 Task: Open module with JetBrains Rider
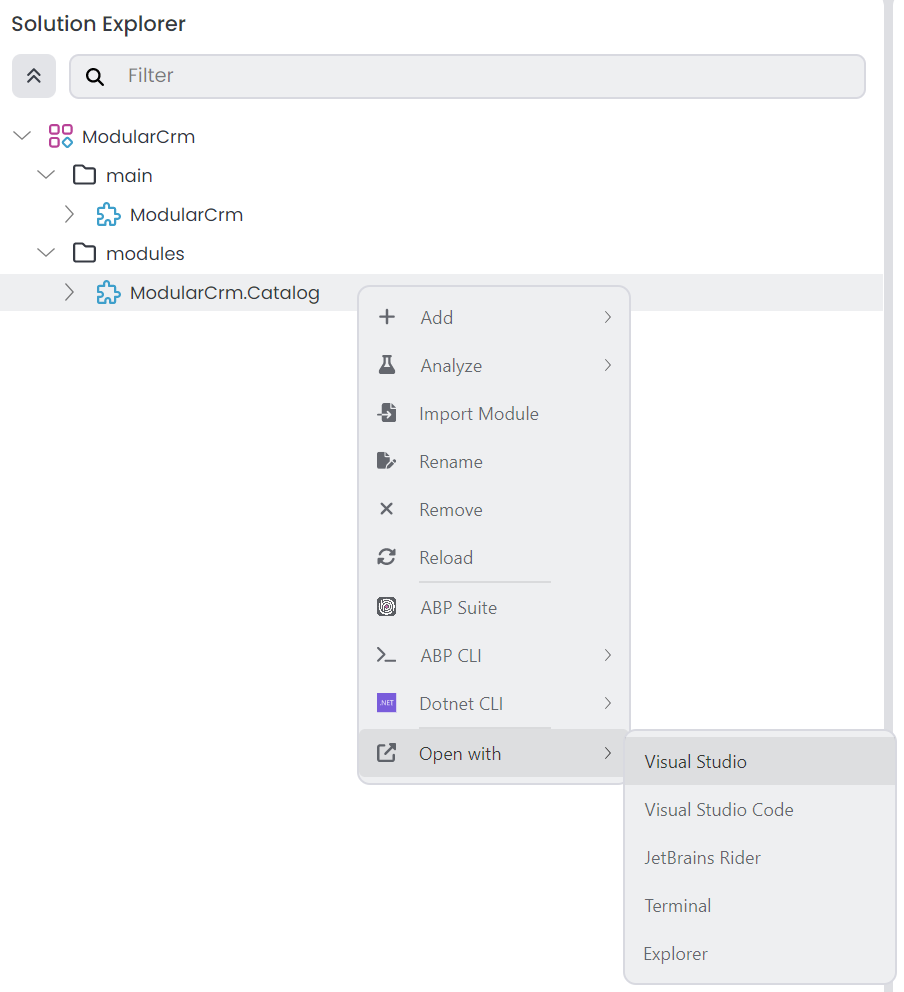tap(702, 857)
